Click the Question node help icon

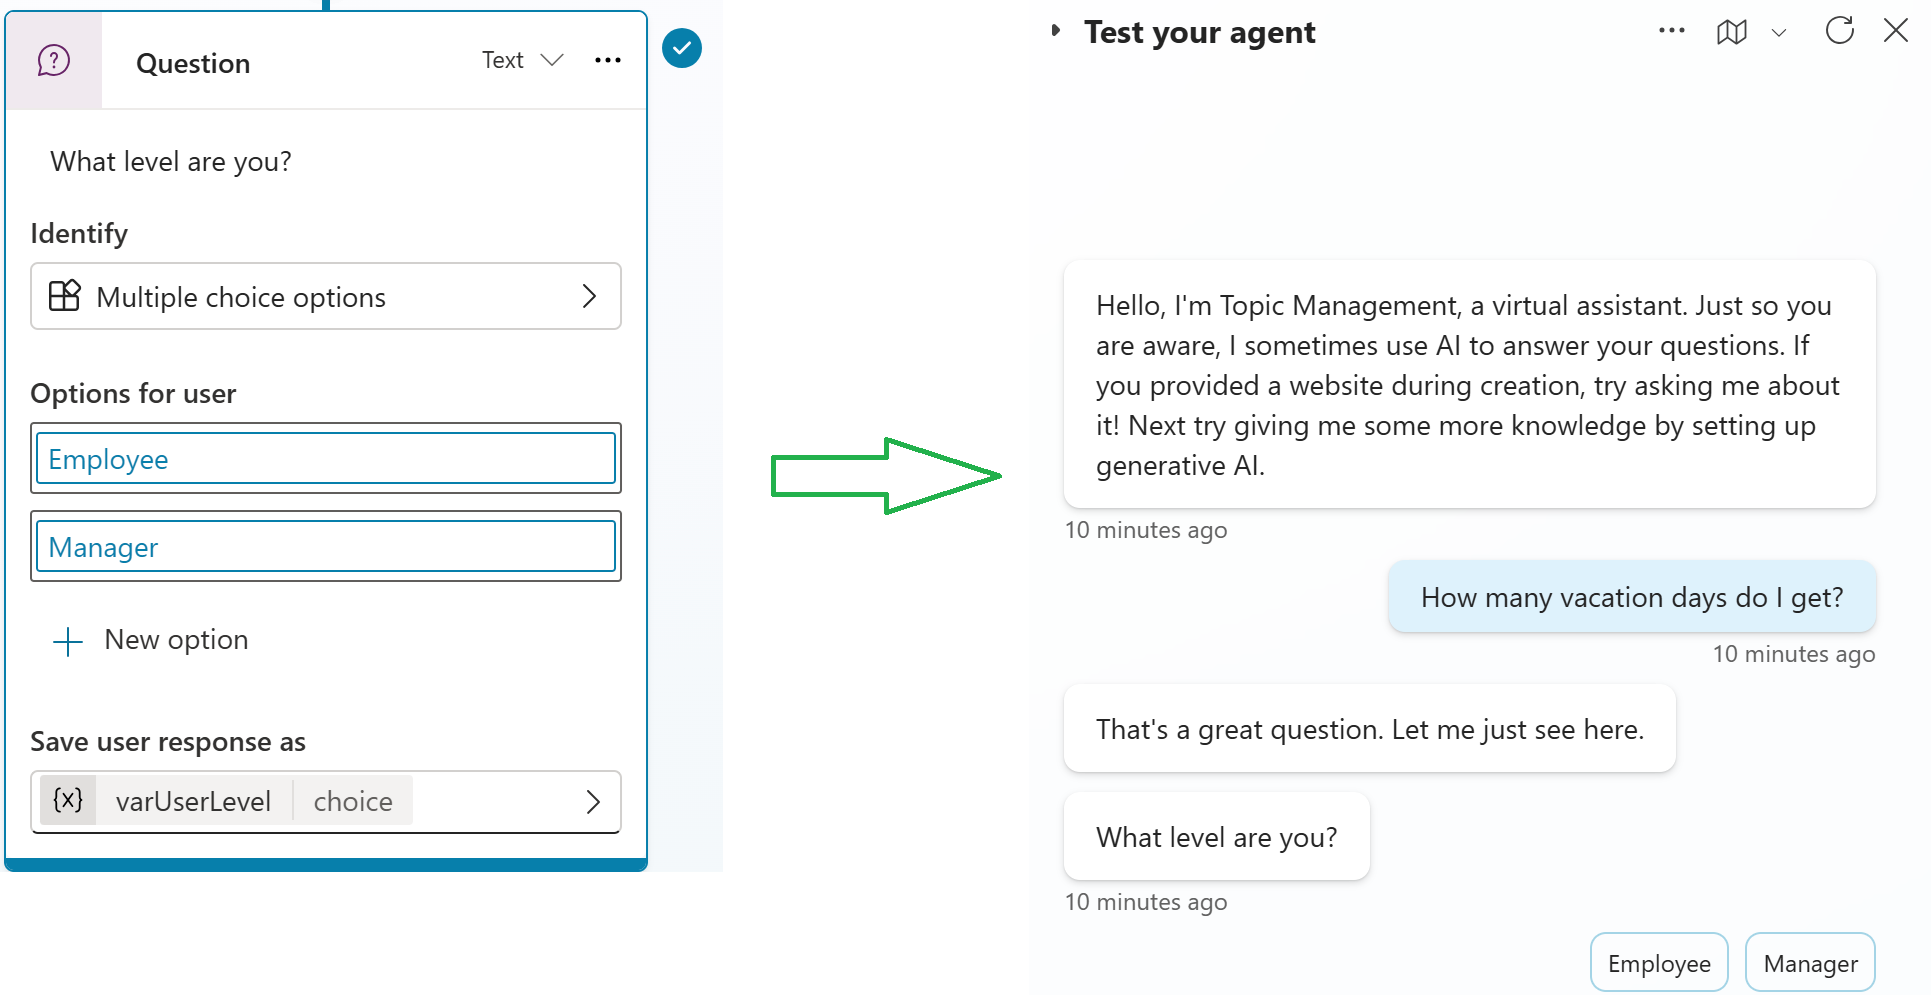(x=54, y=61)
